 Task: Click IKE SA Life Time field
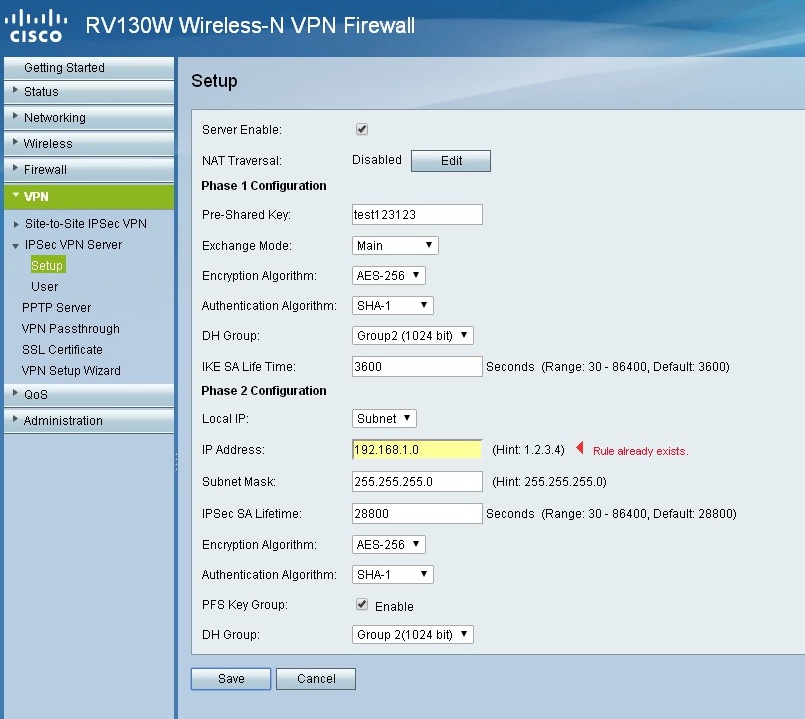coord(417,367)
